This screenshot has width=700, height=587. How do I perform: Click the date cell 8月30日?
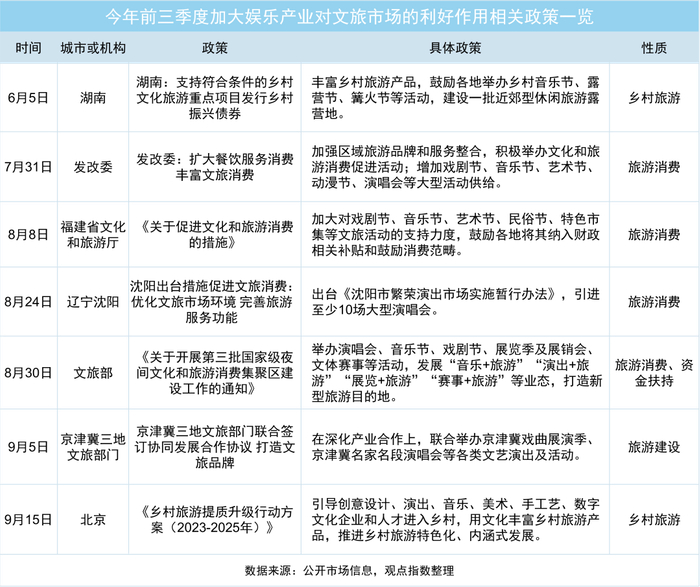point(29,373)
